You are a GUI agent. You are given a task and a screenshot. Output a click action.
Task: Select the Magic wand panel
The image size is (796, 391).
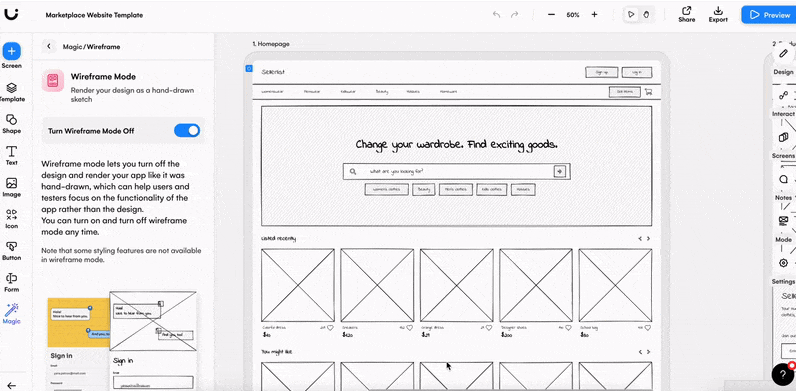[12, 314]
